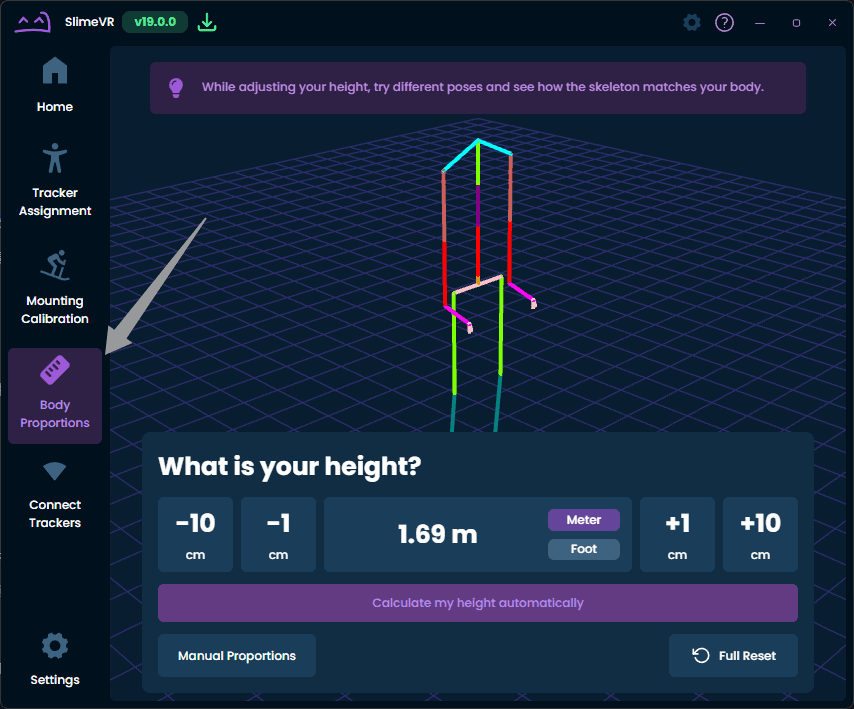Click Calculate my height automatically

(478, 603)
